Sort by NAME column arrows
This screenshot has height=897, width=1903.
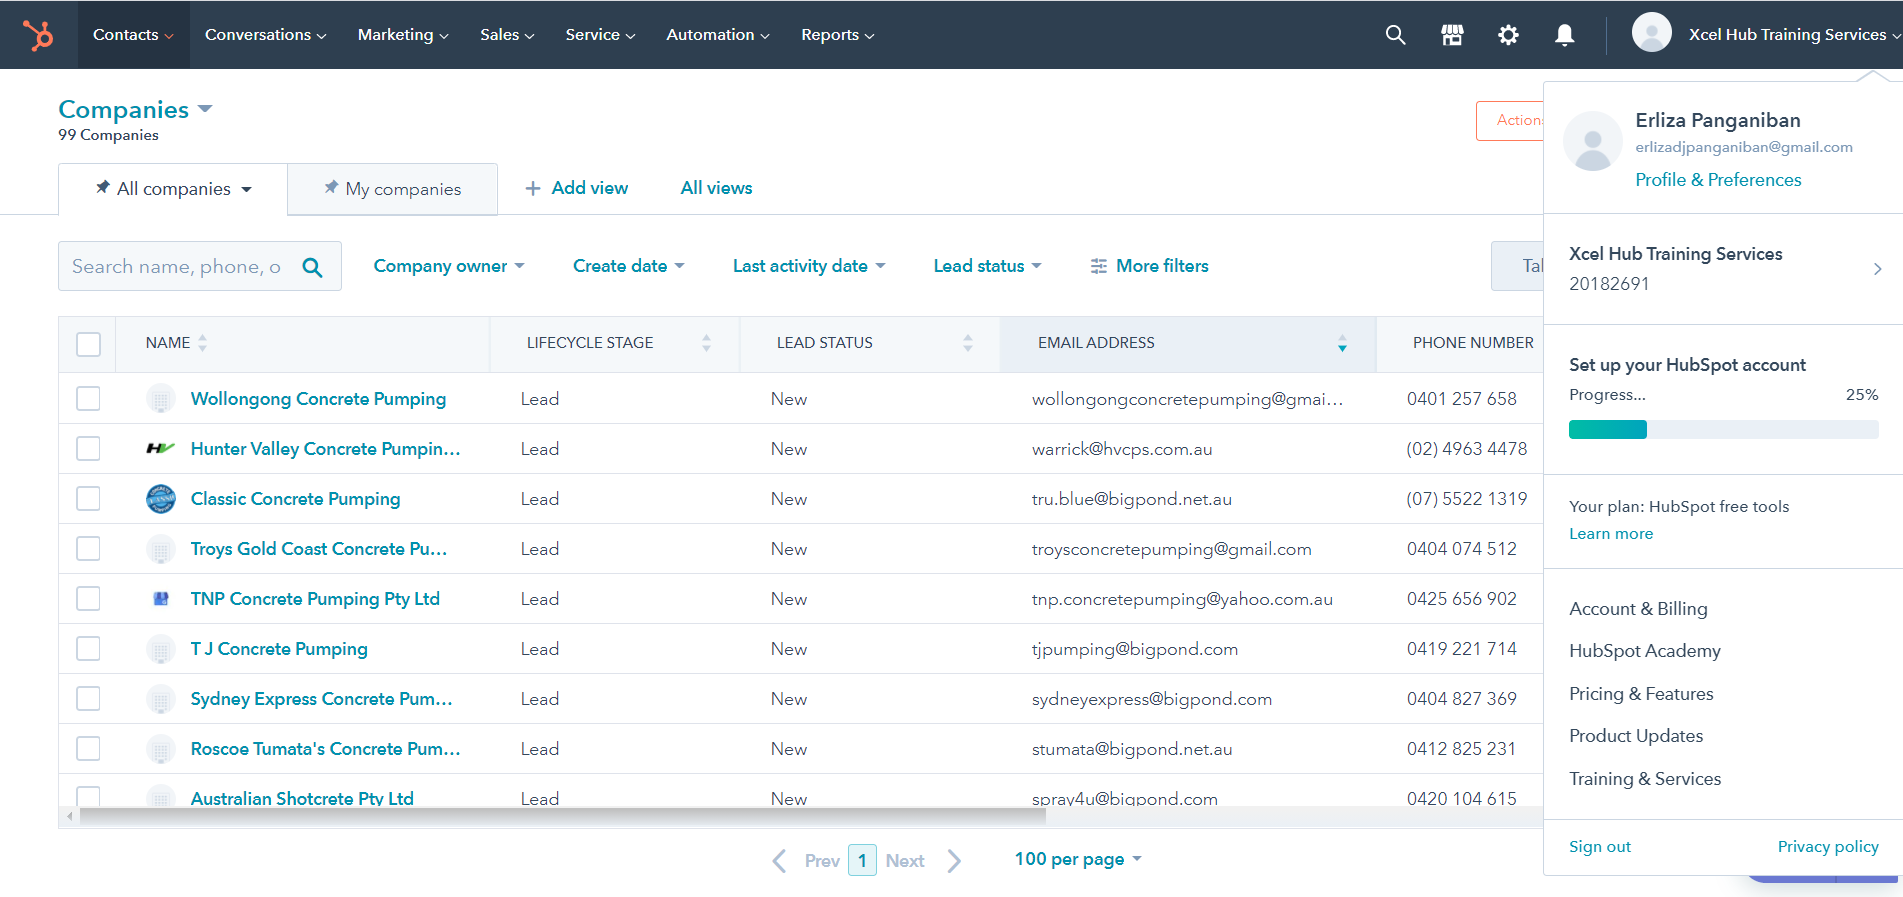(202, 343)
